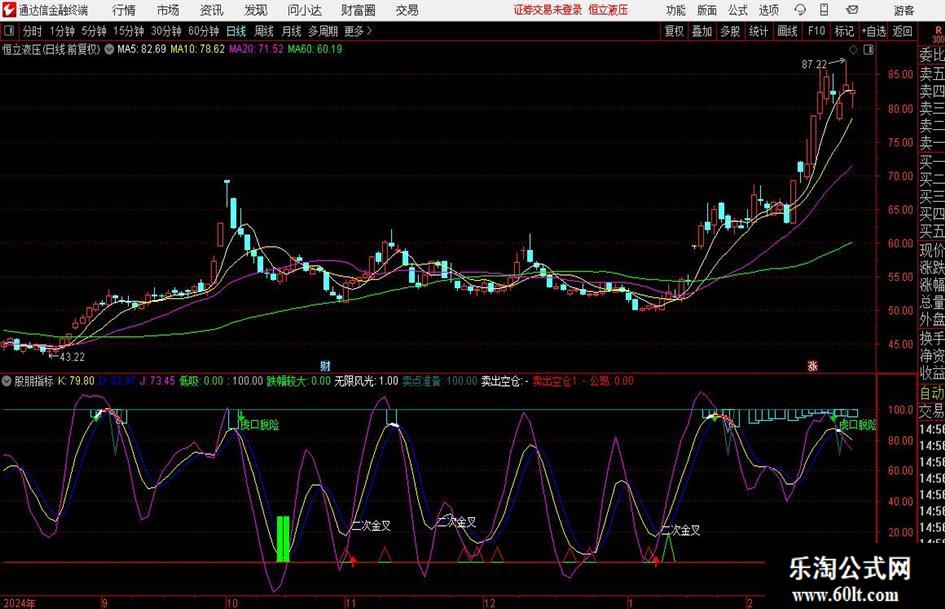The image size is (945, 609).
Task: Toggle the left sidebar panel icon
Action: (8, 31)
